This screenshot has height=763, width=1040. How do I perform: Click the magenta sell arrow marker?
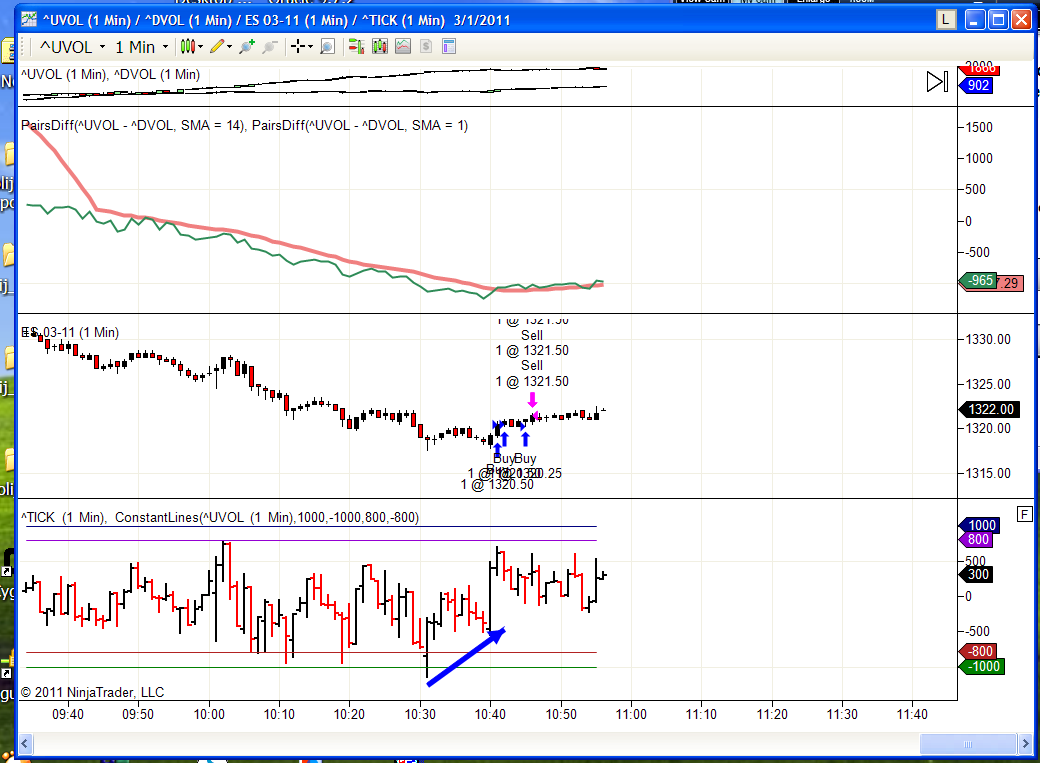[533, 400]
